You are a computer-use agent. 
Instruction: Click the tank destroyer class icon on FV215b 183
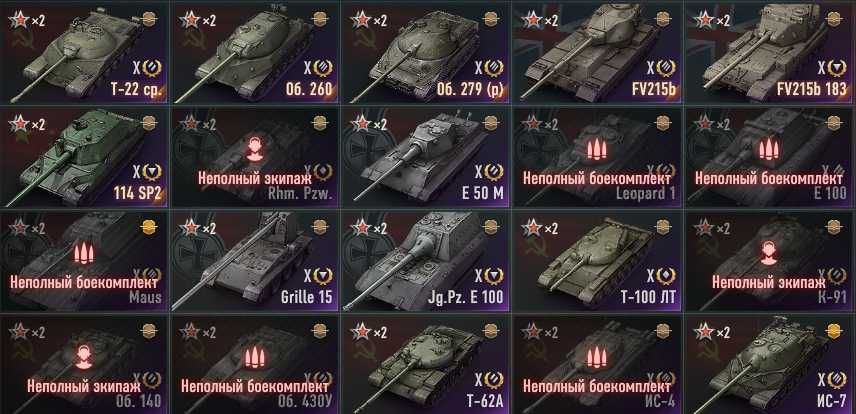tap(836, 68)
